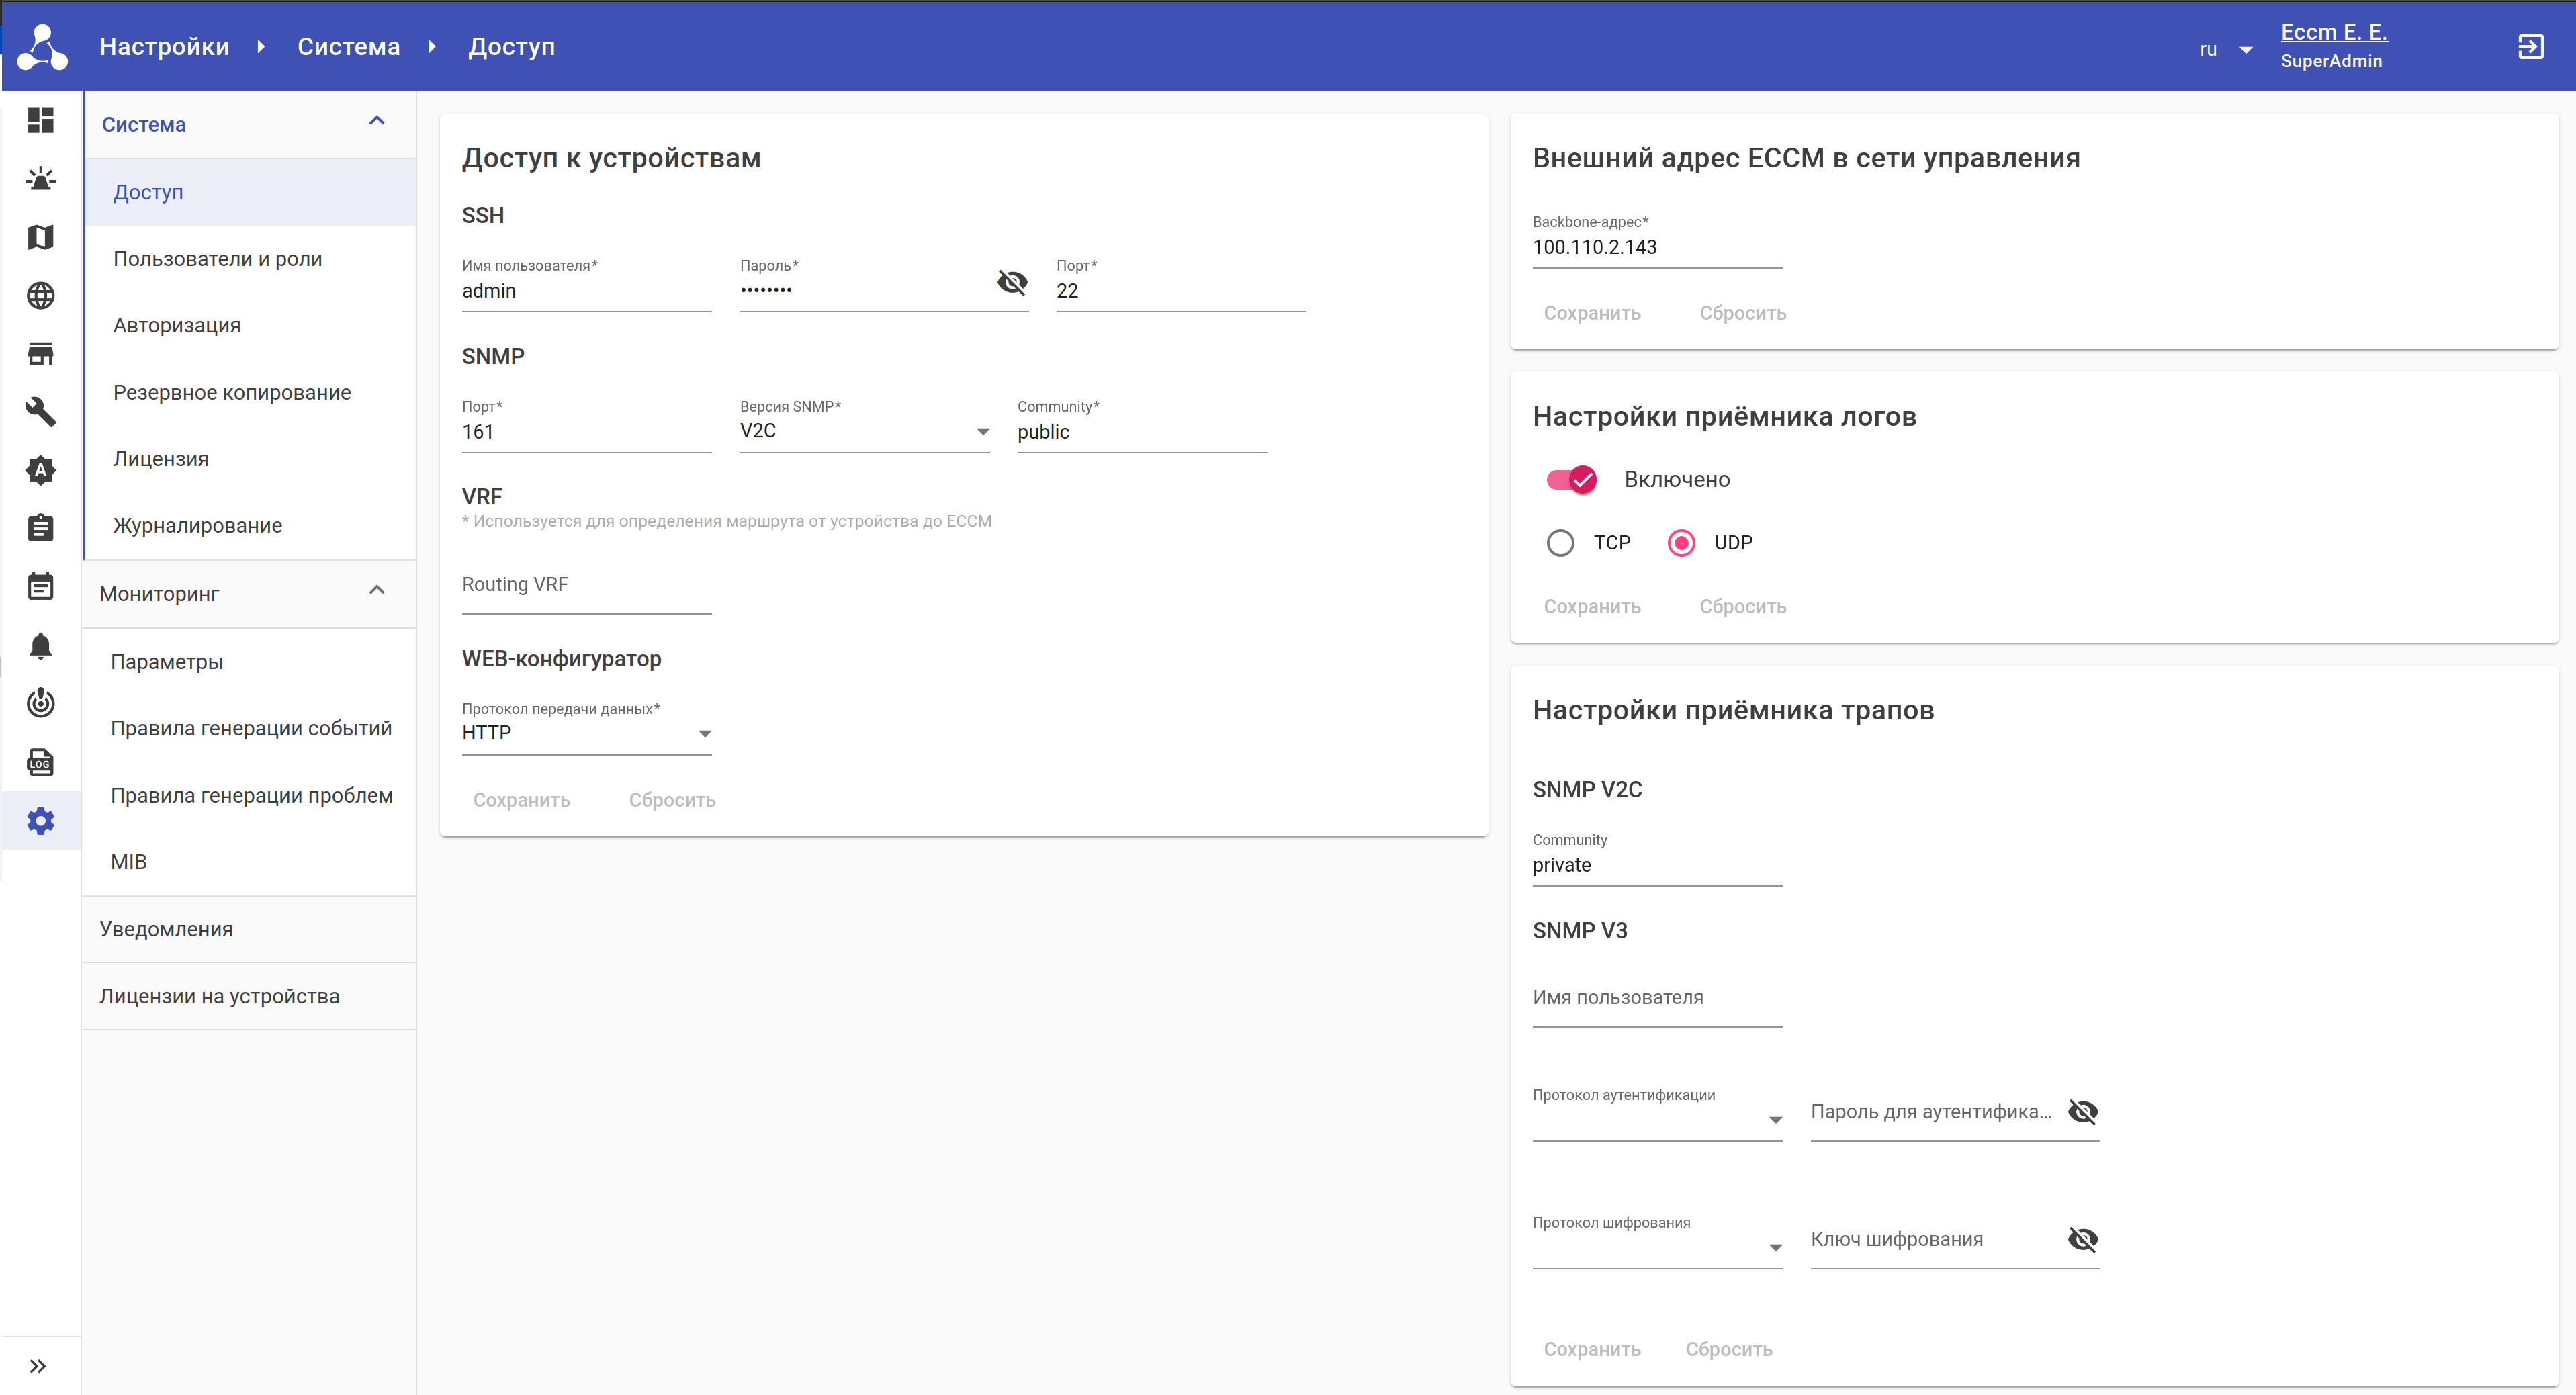Show the SSH password via eye icon
Image resolution: width=2576 pixels, height=1395 pixels.
(x=1012, y=283)
